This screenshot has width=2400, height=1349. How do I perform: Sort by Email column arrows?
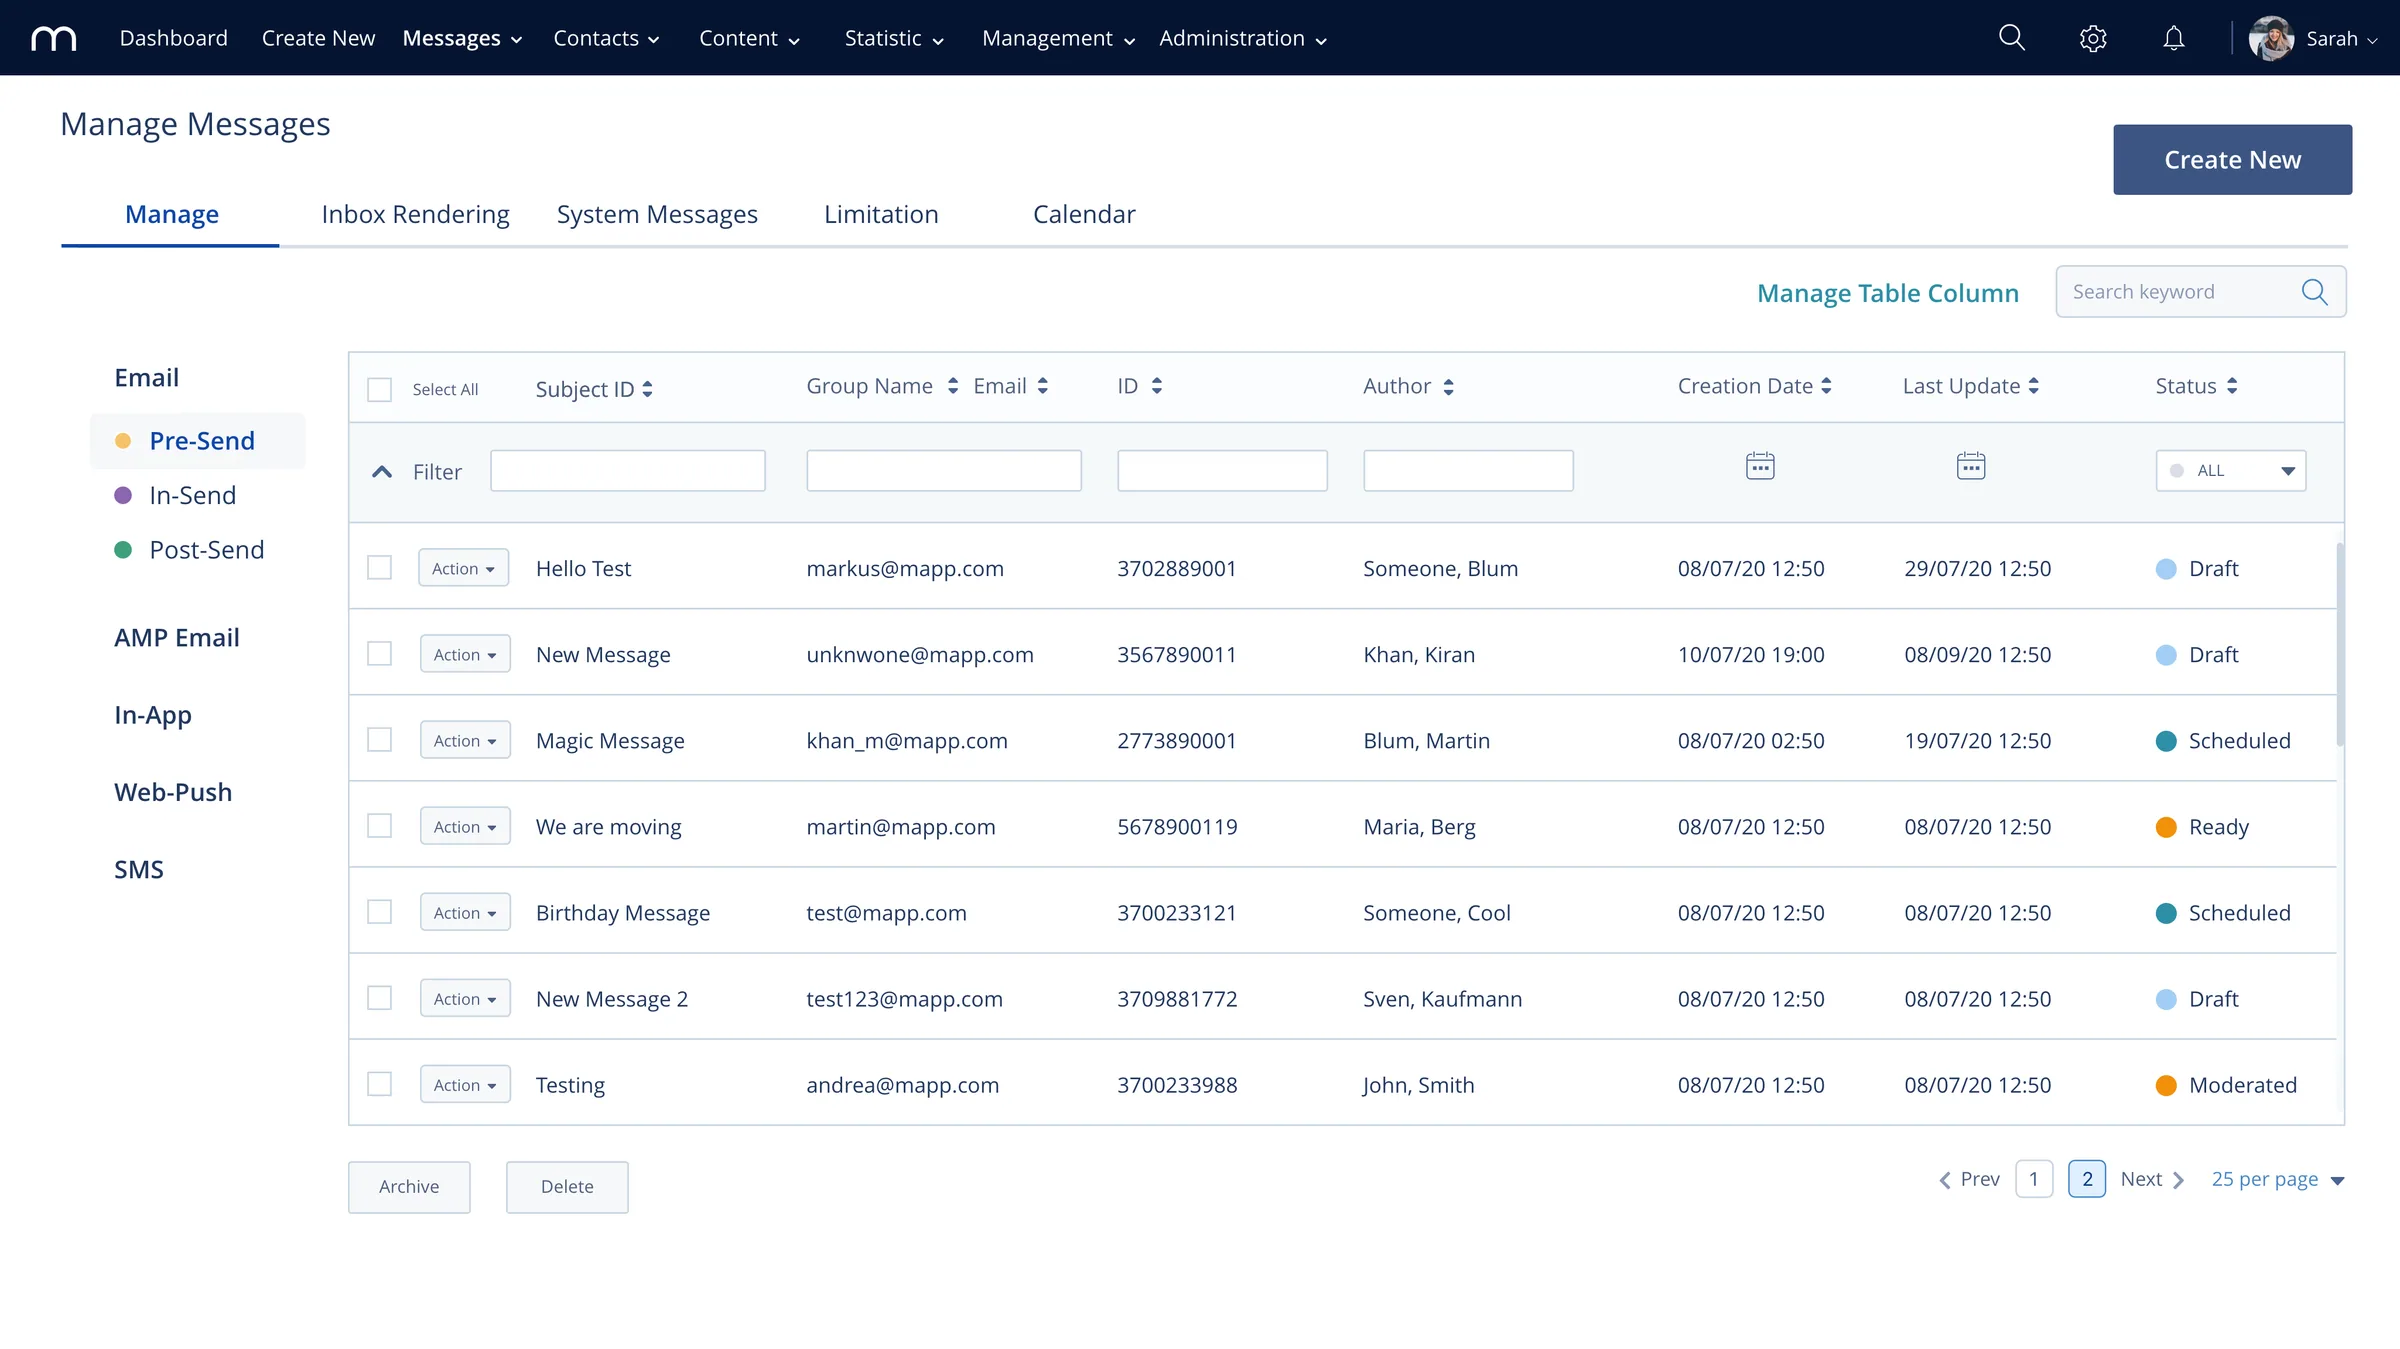[1043, 386]
